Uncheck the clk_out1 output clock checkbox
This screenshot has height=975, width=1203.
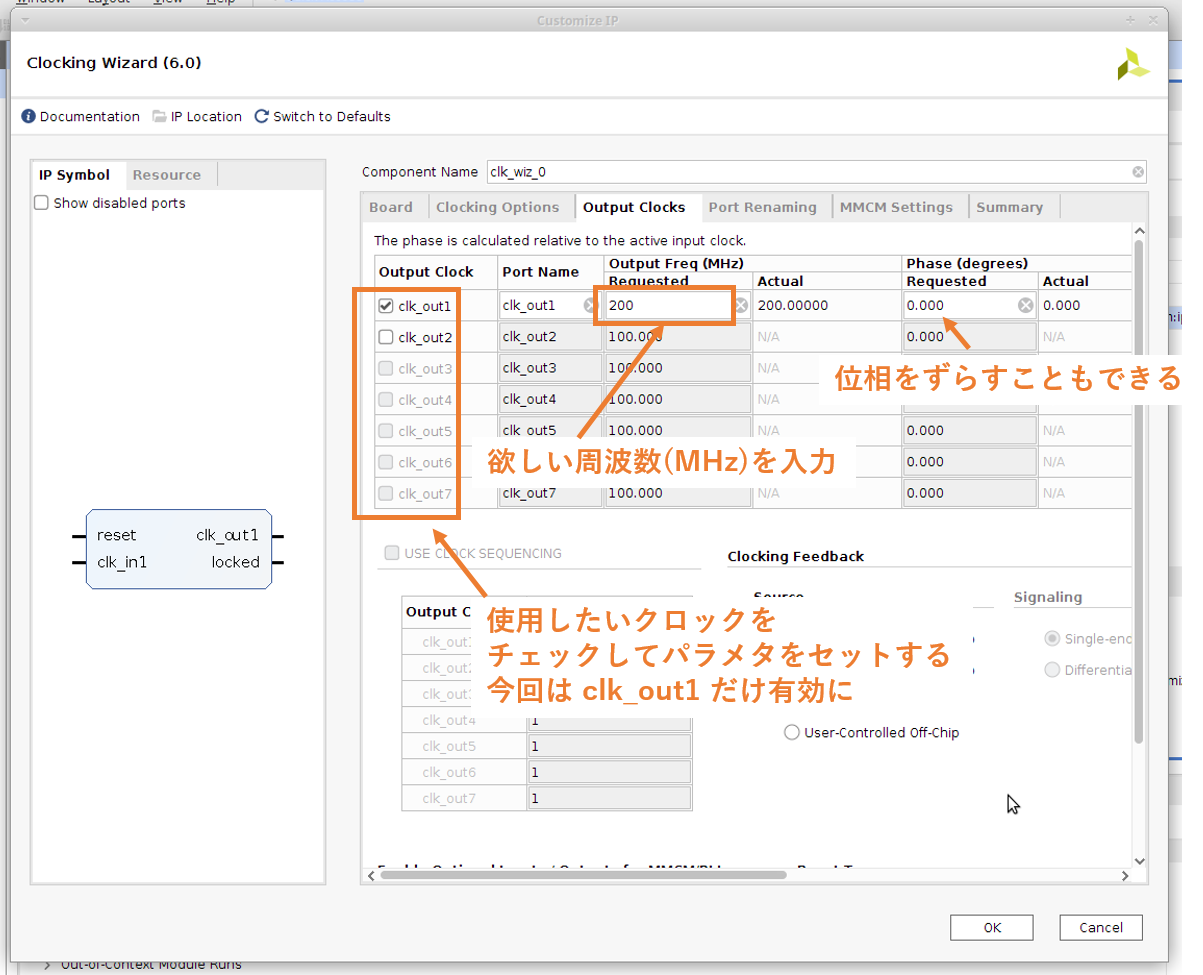pos(386,306)
